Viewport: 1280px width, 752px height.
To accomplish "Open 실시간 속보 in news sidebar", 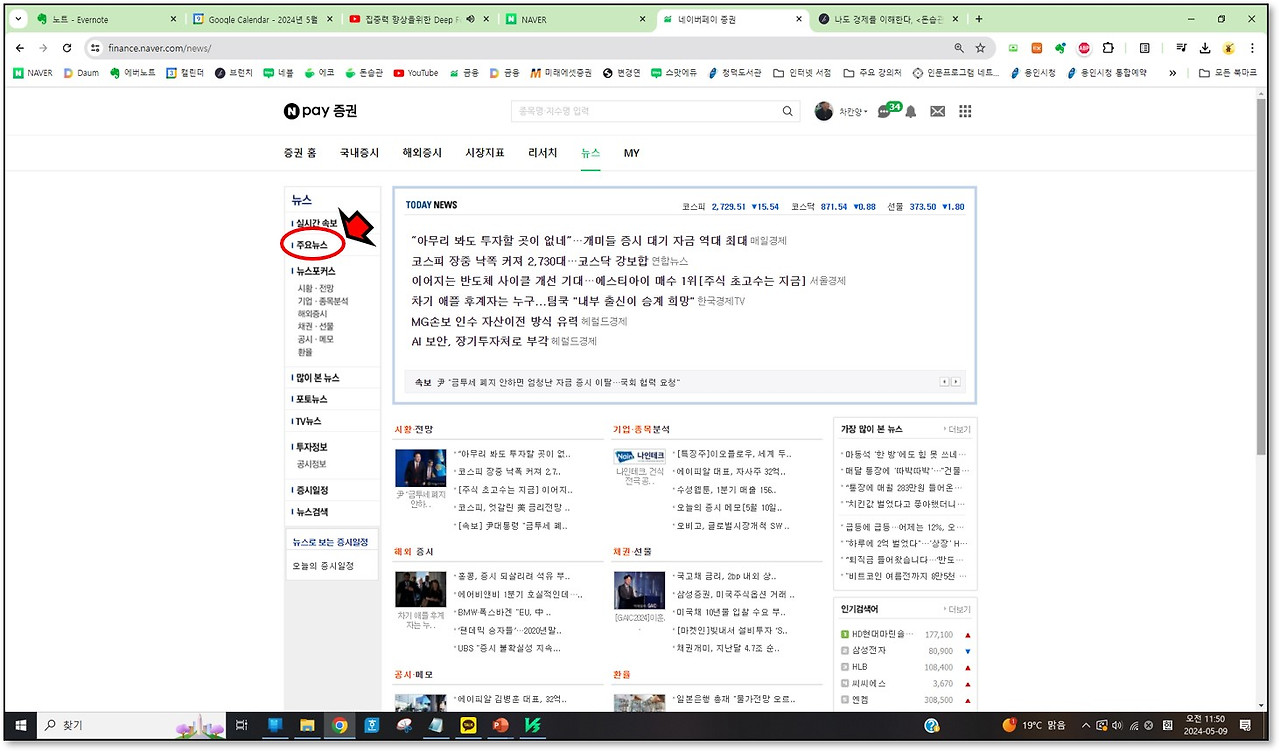I will [316, 223].
